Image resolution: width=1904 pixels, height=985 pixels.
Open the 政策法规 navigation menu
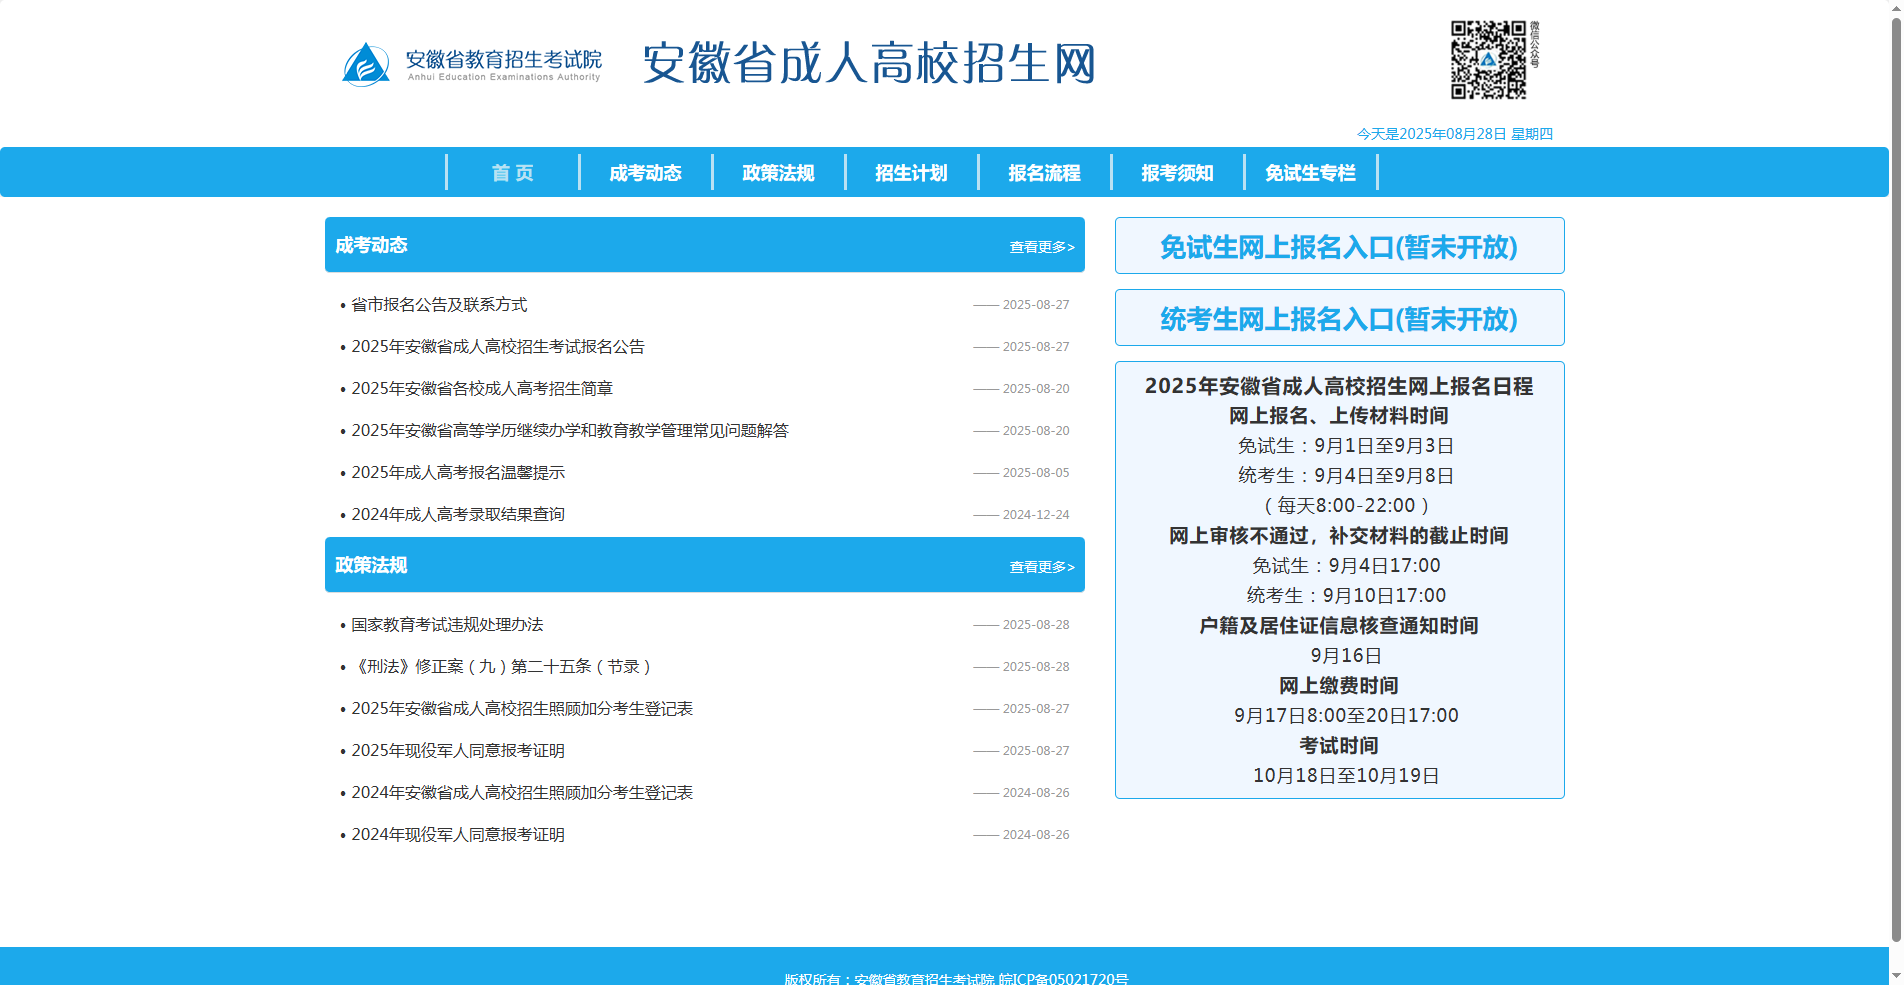click(x=777, y=172)
